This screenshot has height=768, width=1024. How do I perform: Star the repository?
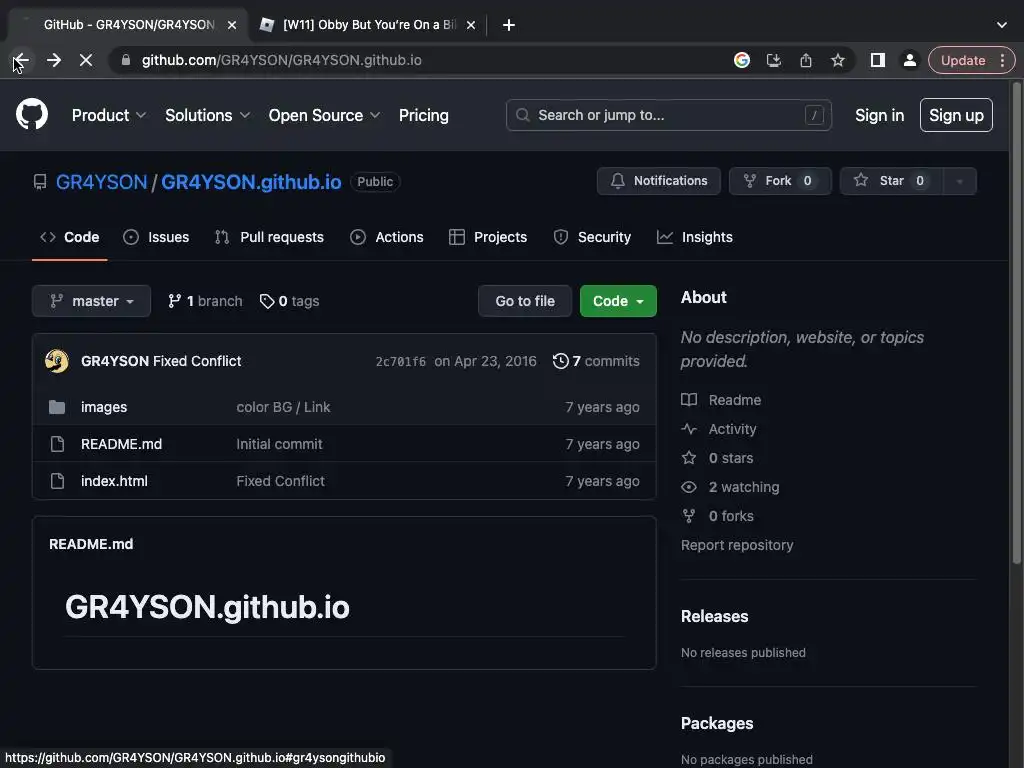point(892,181)
